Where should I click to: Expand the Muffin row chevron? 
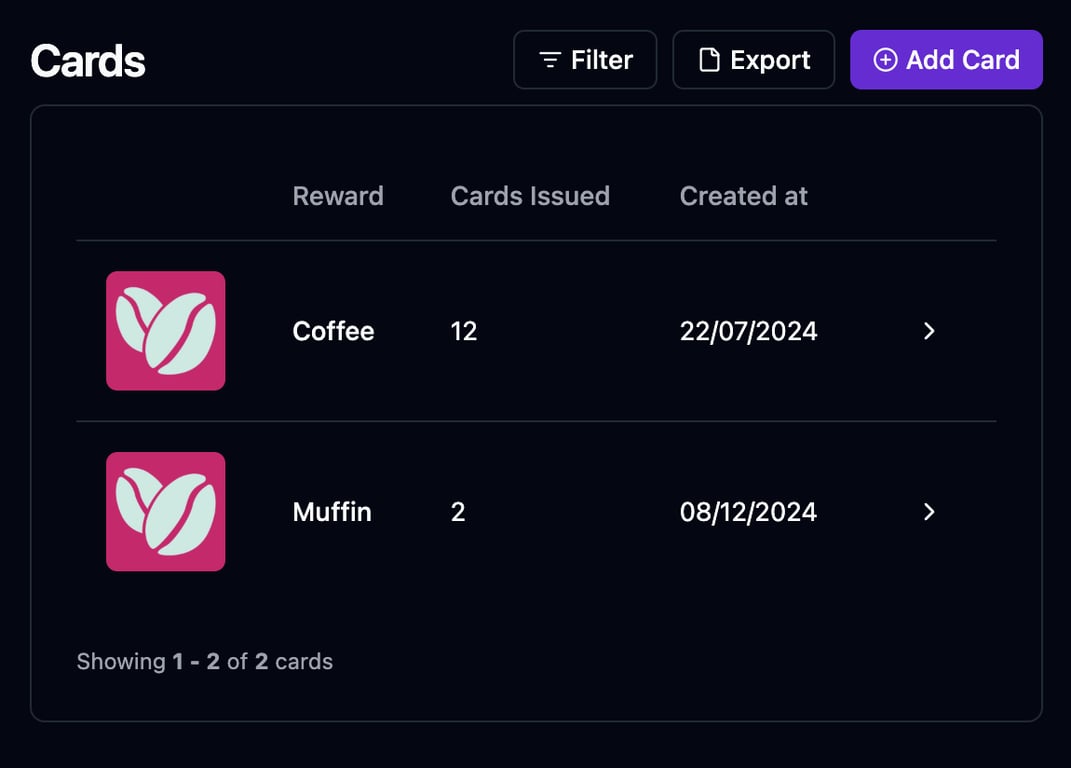929,512
